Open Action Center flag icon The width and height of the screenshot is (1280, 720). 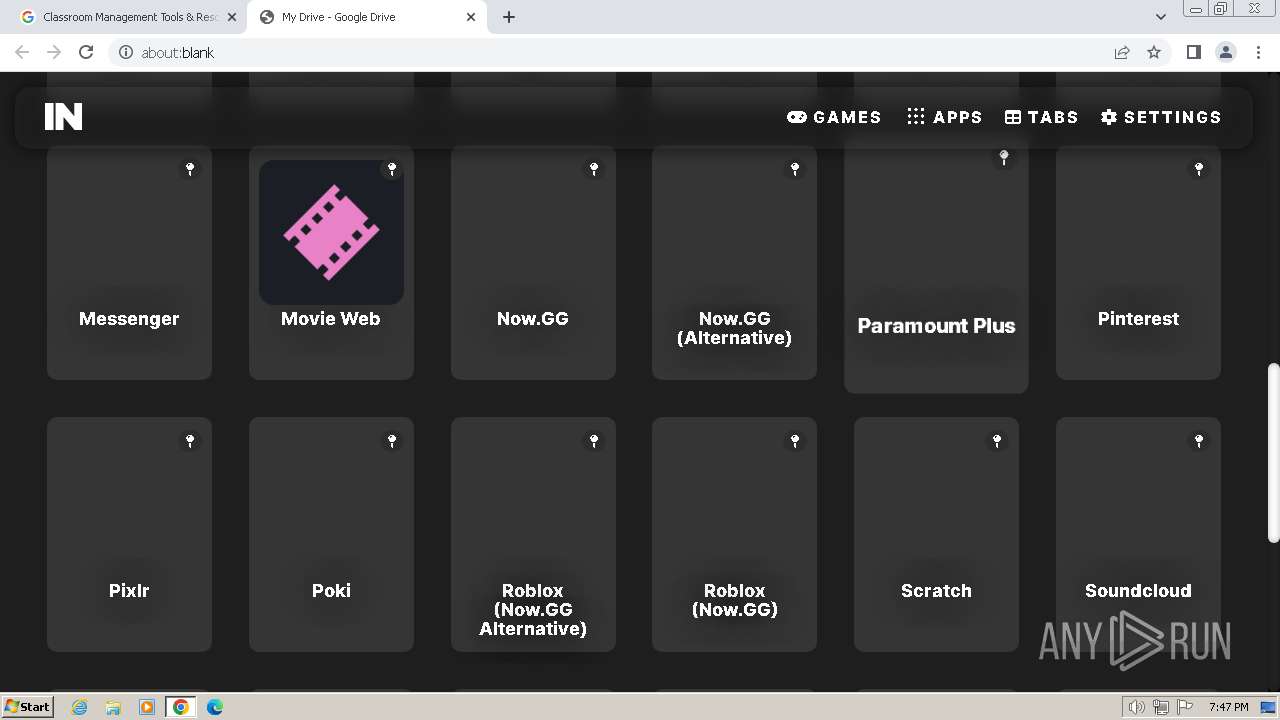(1186, 707)
